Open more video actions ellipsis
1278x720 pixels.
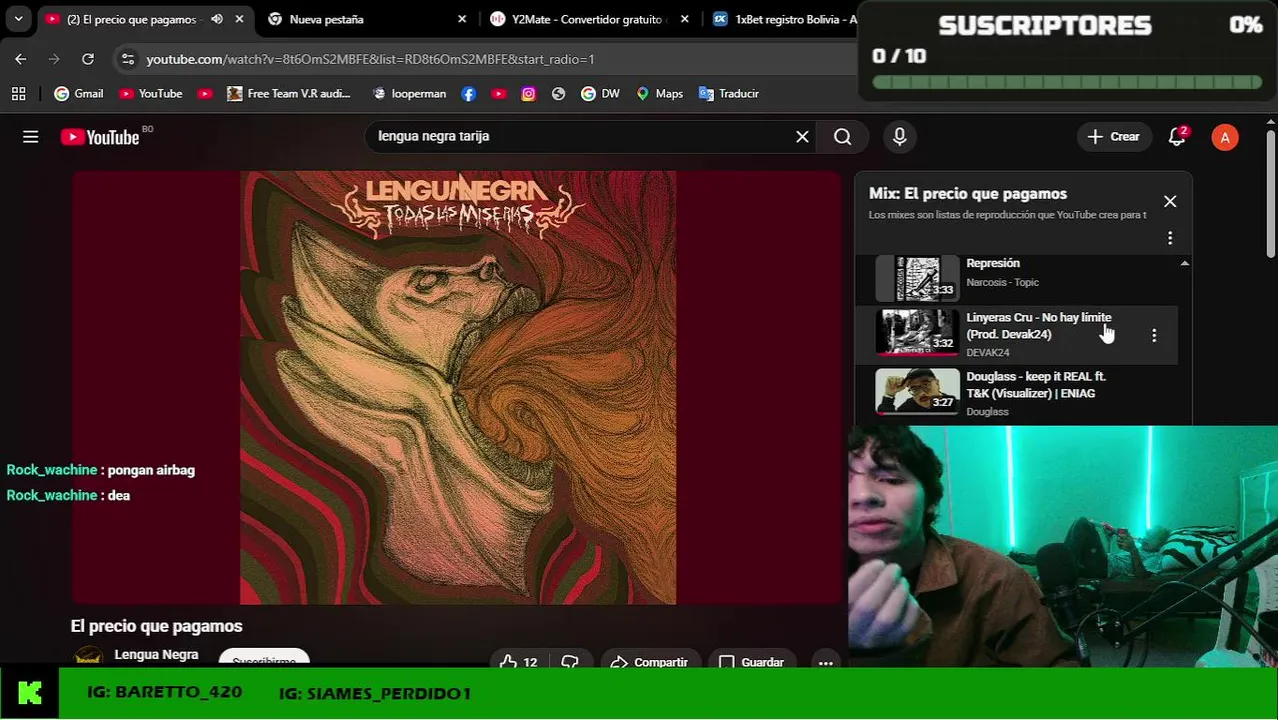click(826, 661)
